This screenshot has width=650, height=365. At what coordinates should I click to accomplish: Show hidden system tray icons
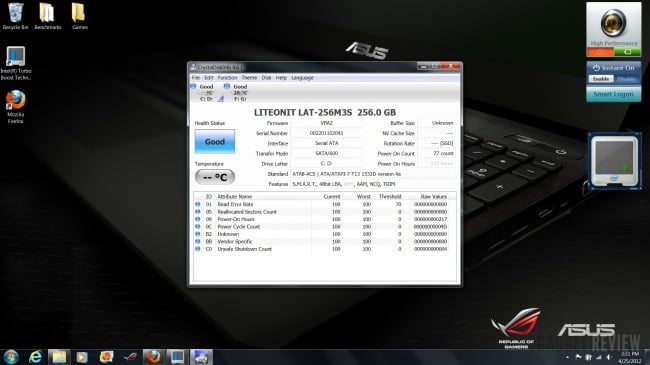click(x=568, y=357)
